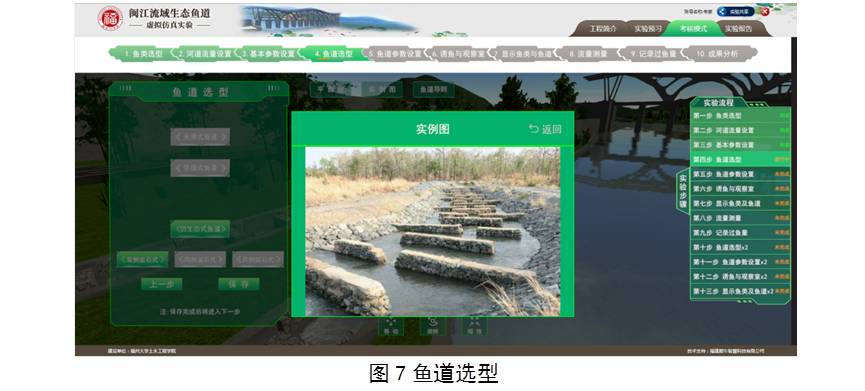Click the 移动 move icon below the image
Viewport: 865px width, 391px height.
tap(391, 326)
